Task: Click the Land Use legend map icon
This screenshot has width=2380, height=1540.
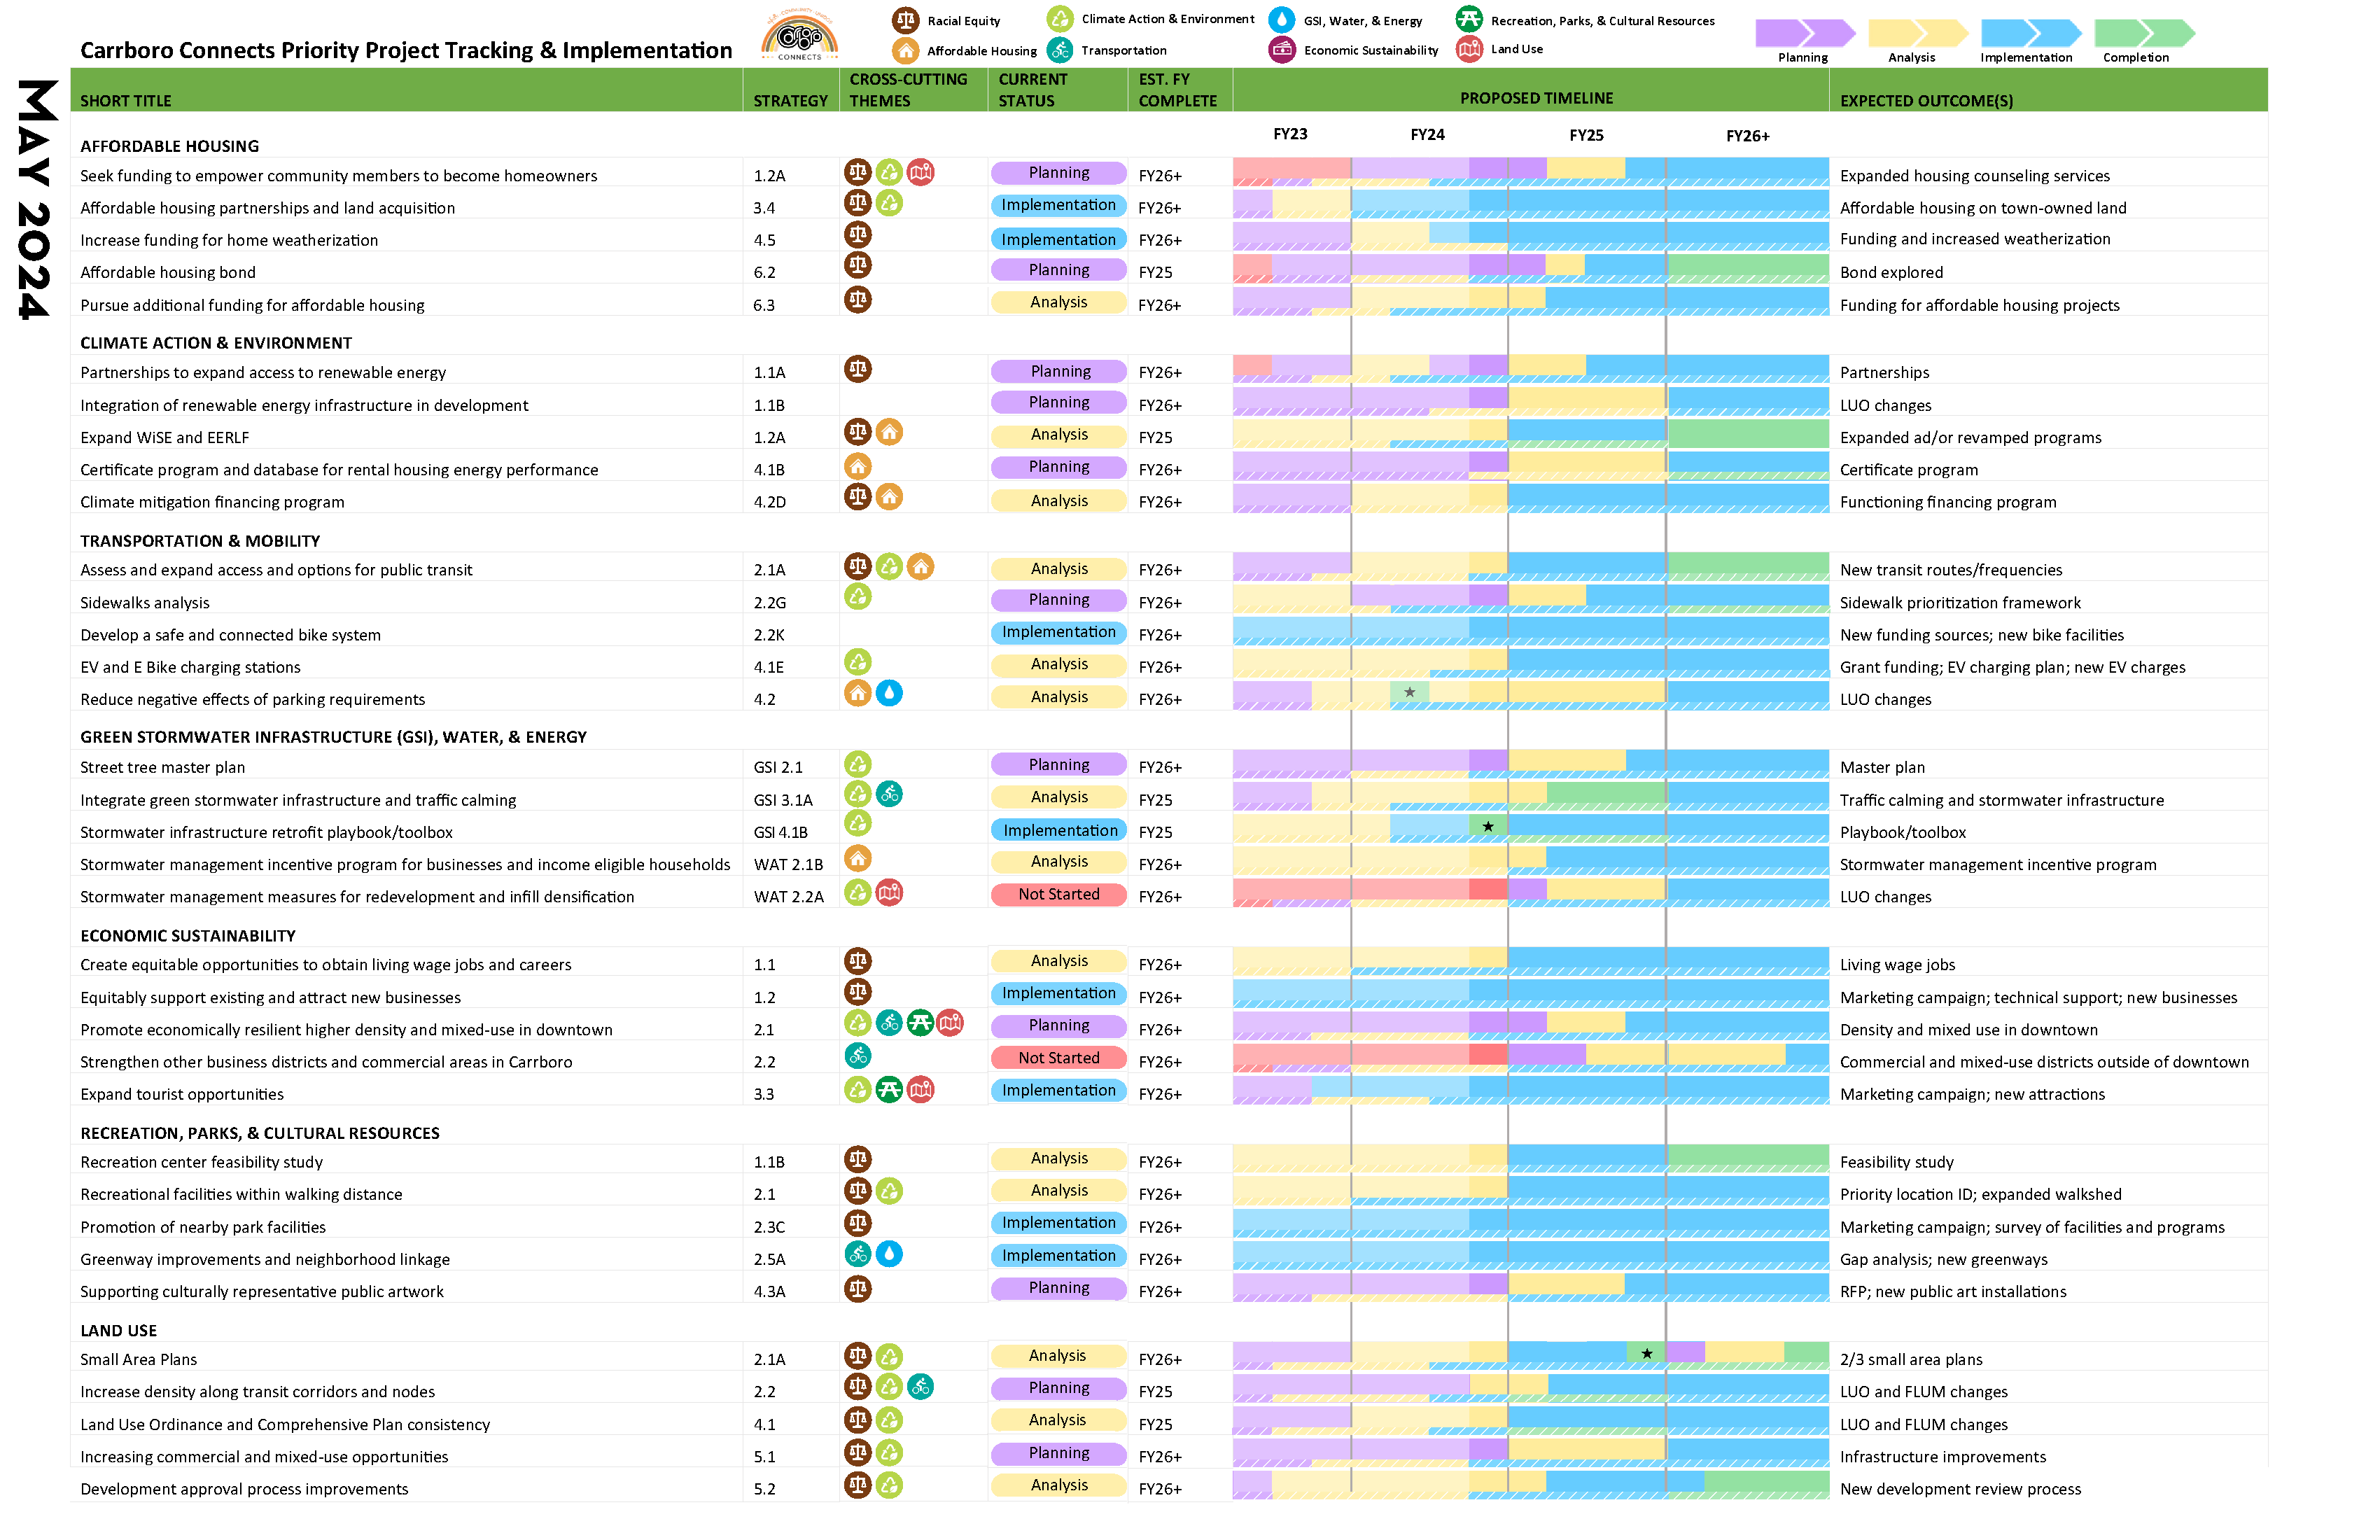Action: [x=1469, y=48]
